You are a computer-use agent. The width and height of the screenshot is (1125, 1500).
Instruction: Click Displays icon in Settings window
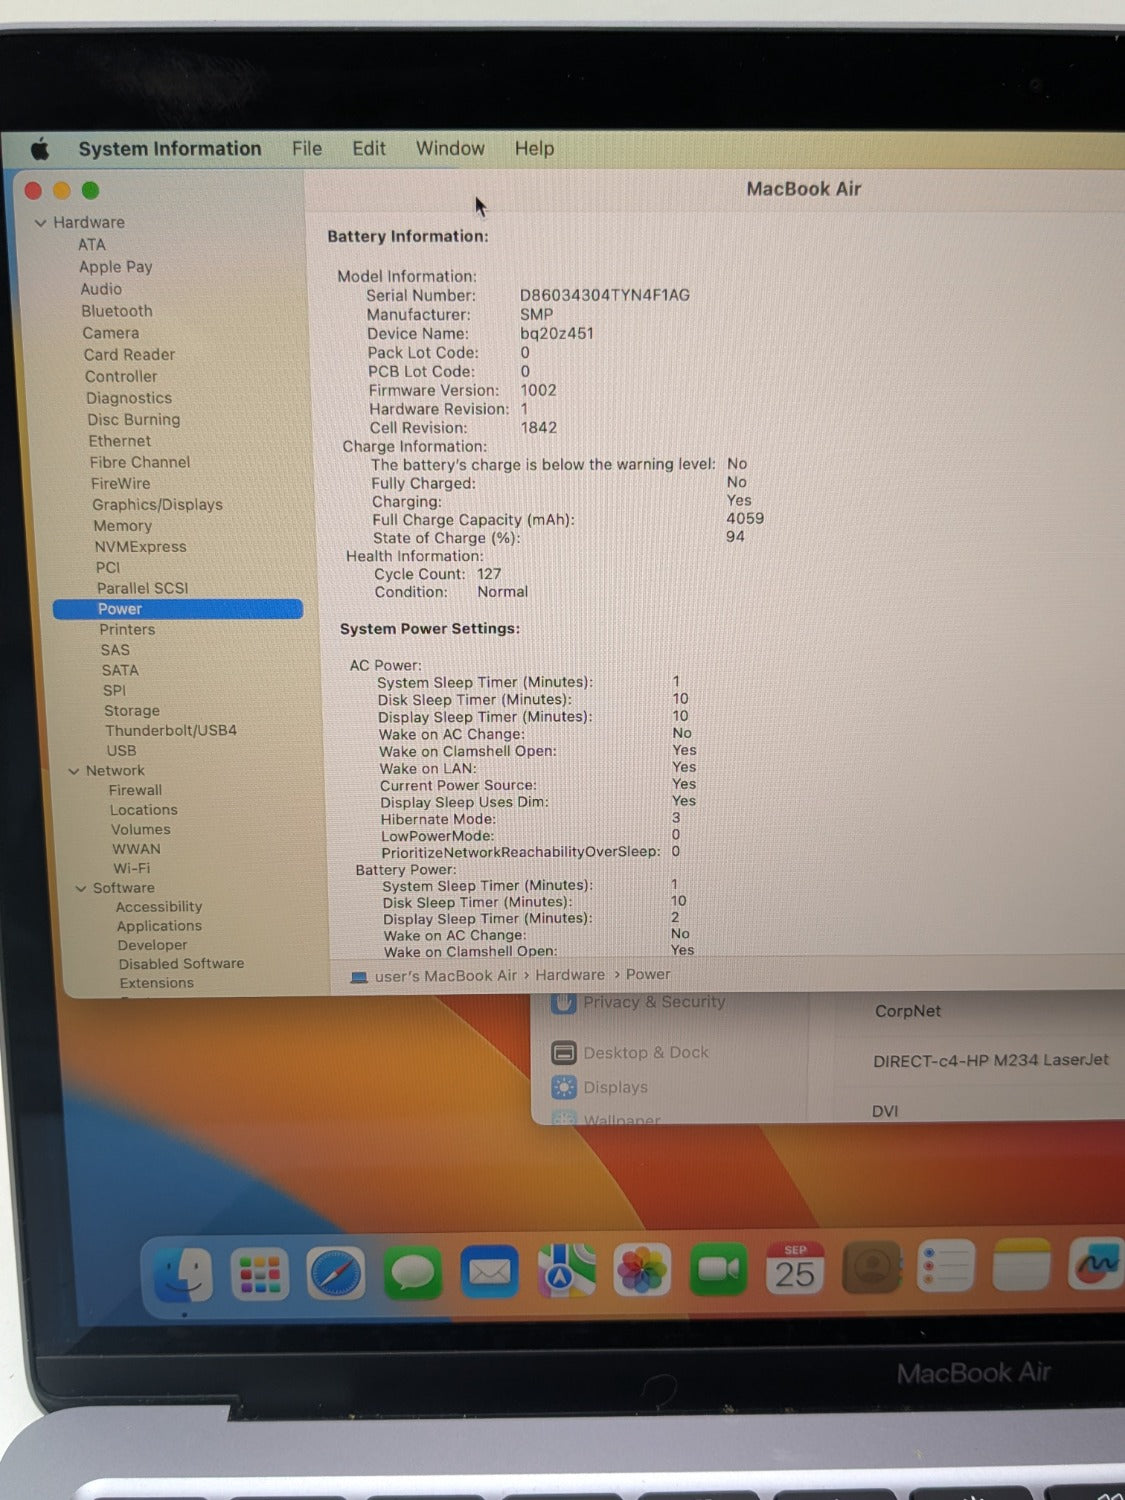564,1087
